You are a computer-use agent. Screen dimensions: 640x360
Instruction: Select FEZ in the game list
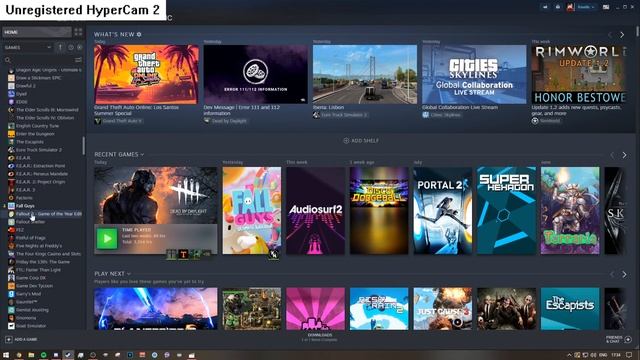[20, 230]
